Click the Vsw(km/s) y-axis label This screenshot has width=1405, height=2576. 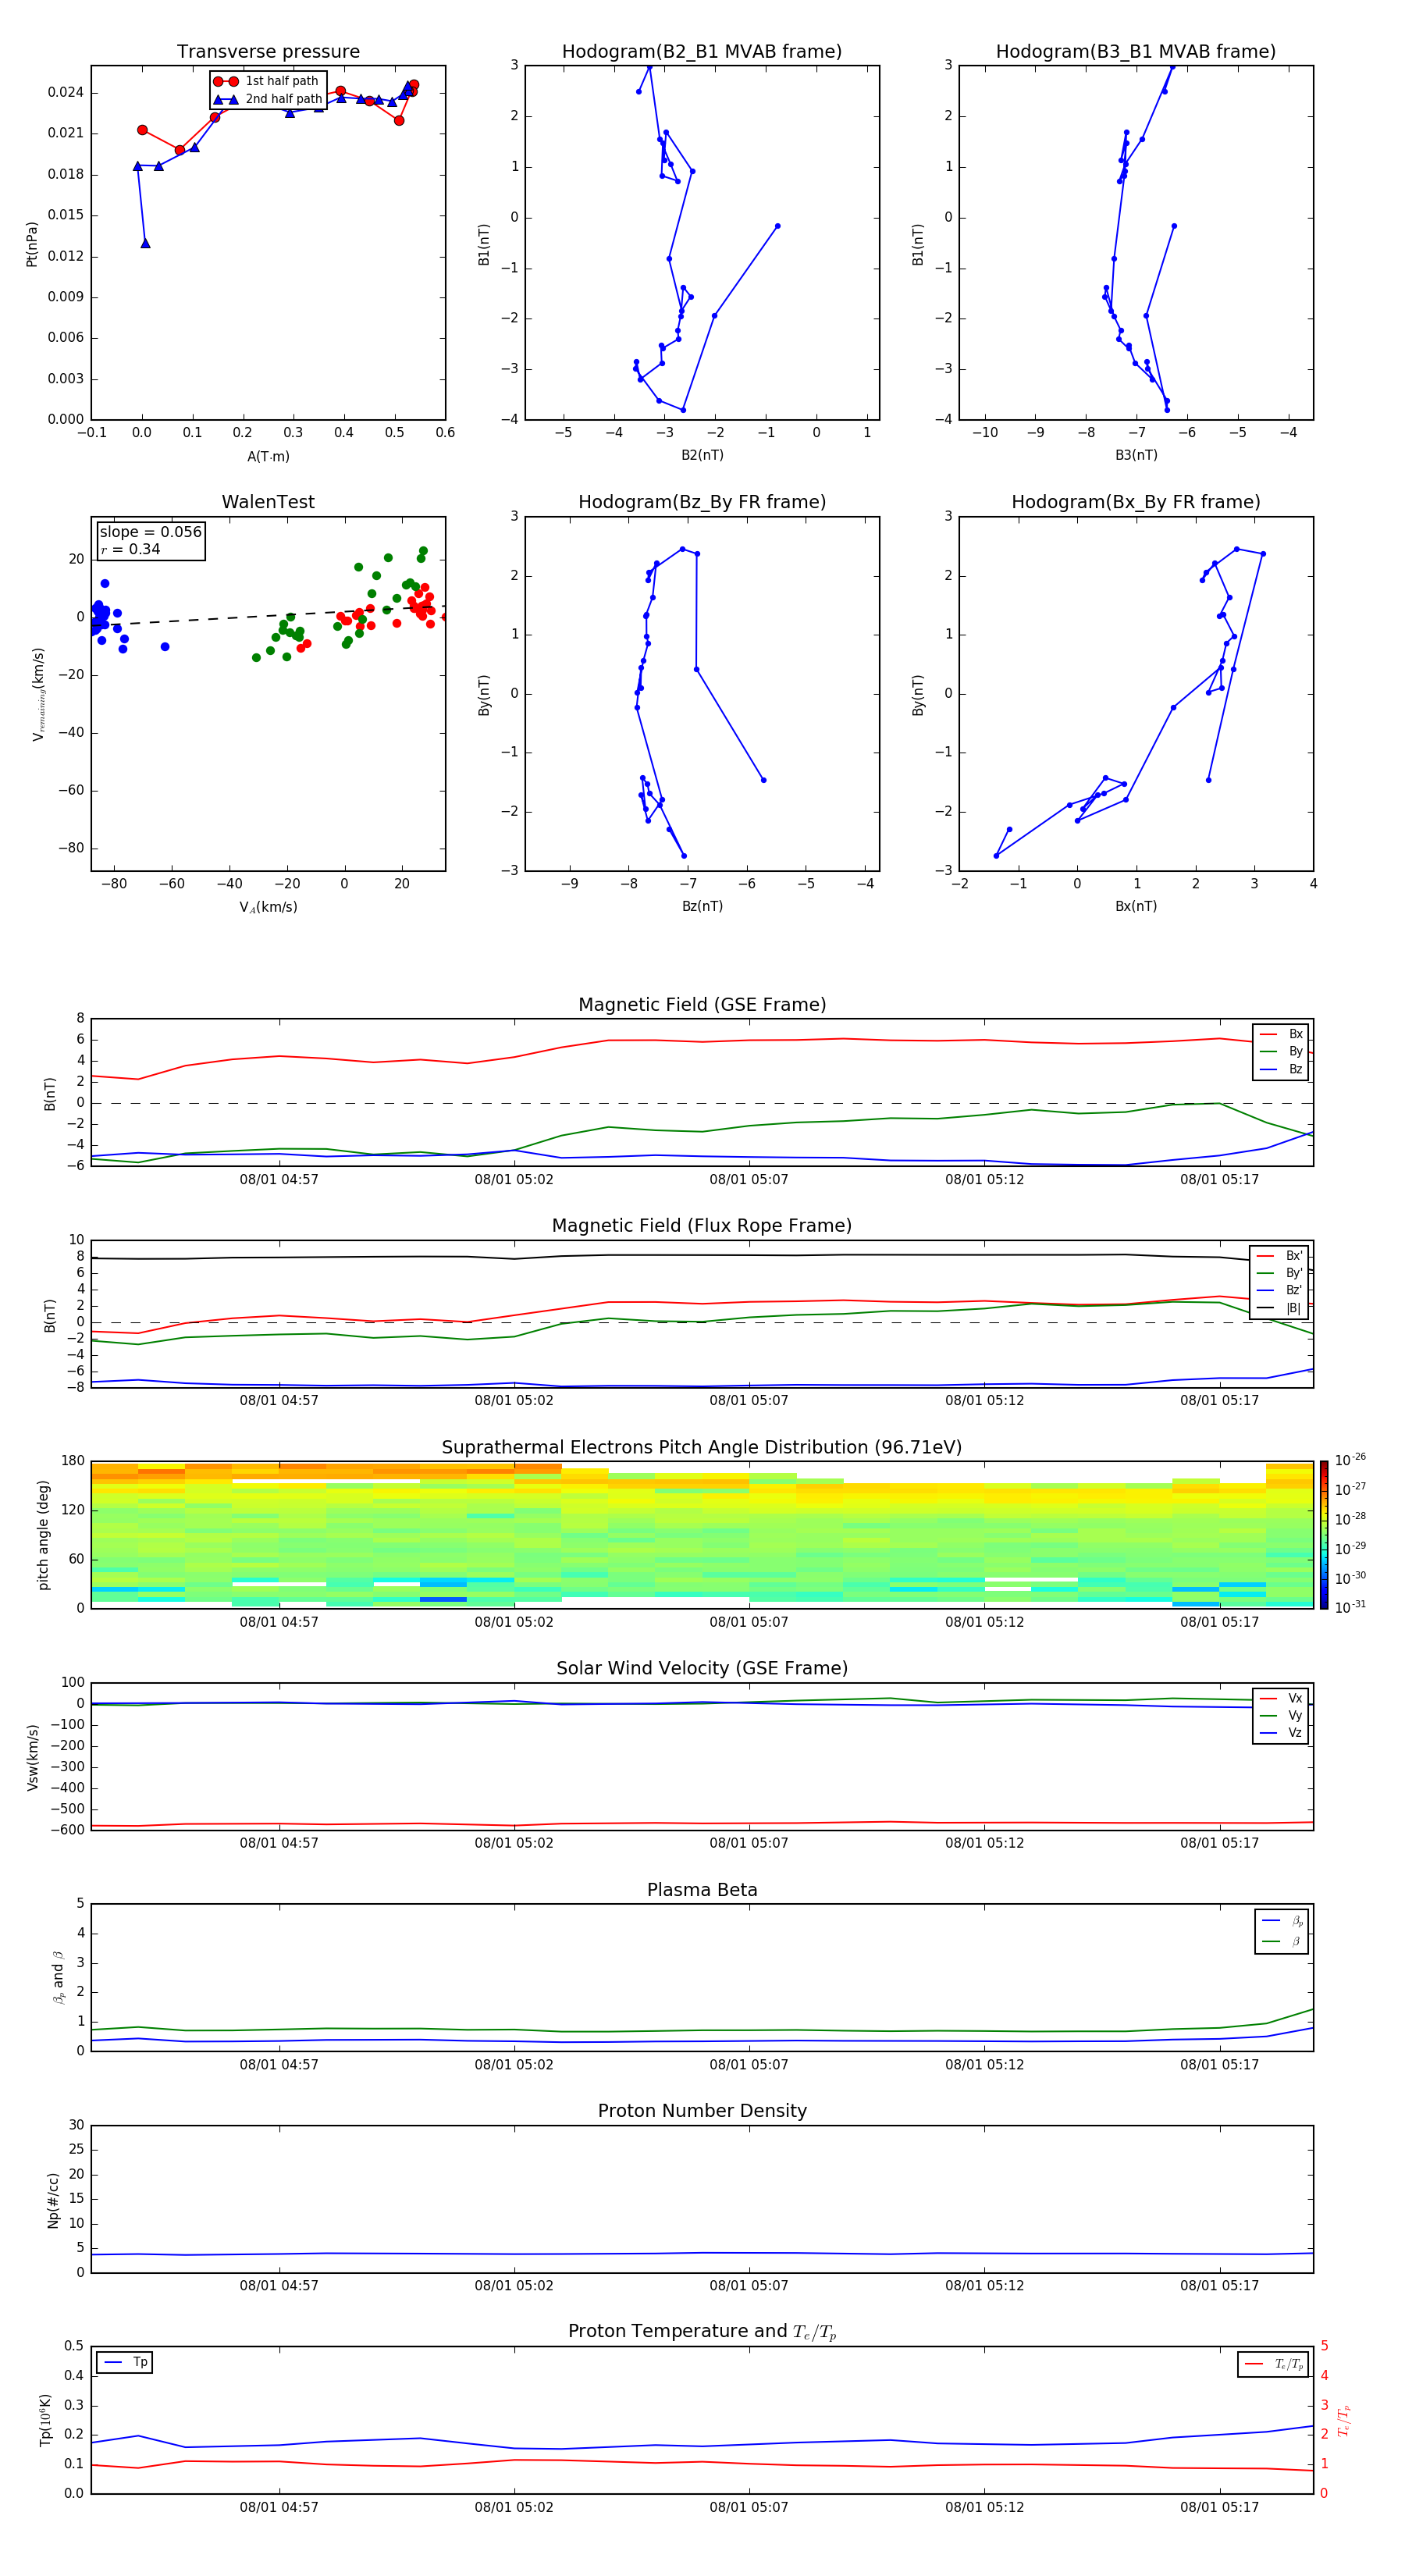pos(32,1757)
